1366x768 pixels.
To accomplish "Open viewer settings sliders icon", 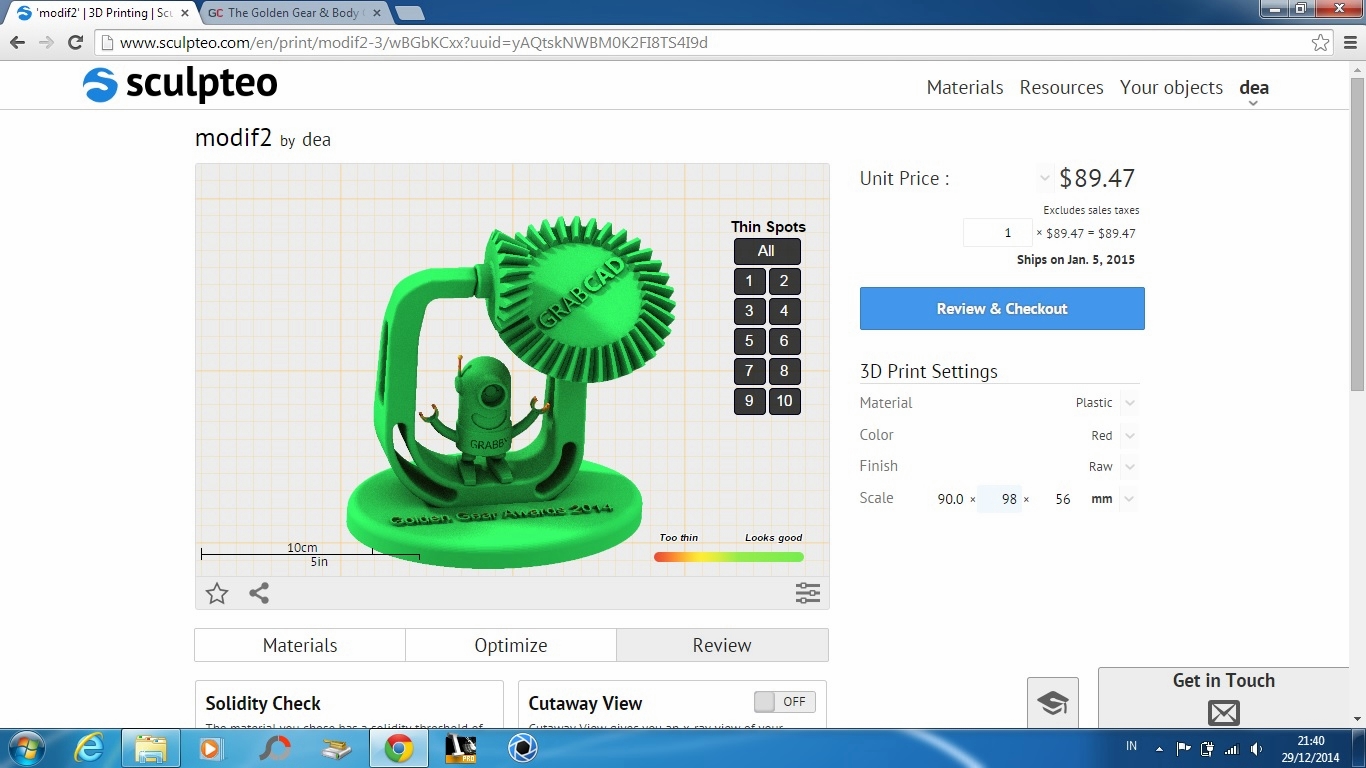I will (x=808, y=593).
